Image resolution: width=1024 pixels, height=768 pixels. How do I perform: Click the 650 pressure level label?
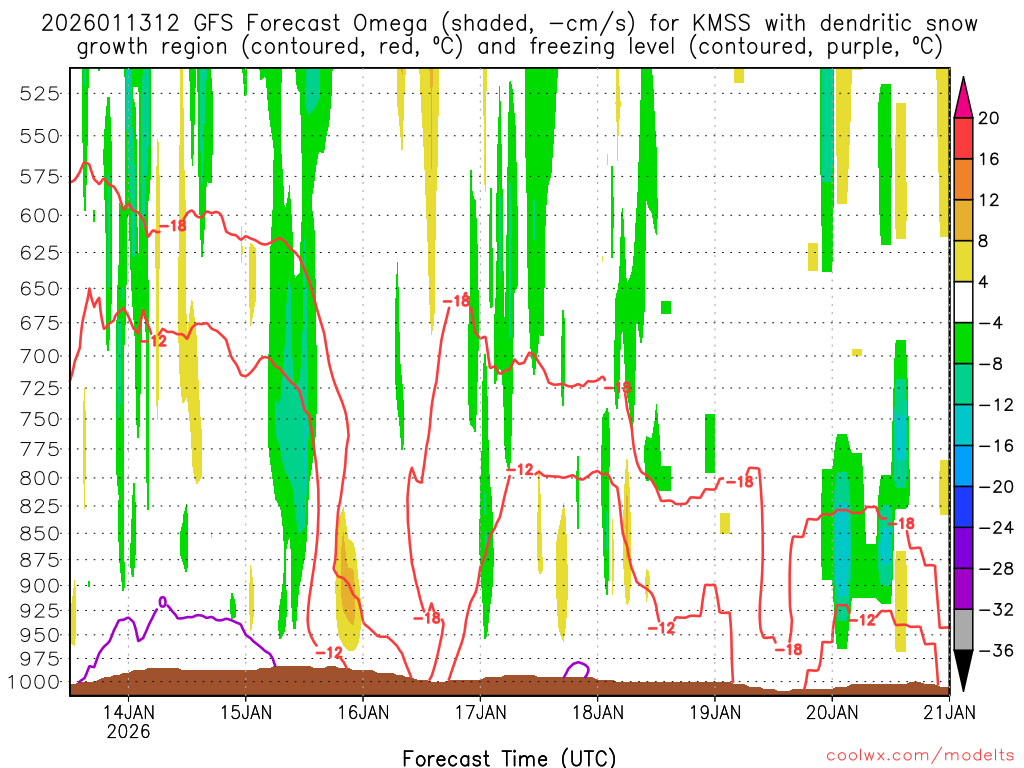(39, 289)
